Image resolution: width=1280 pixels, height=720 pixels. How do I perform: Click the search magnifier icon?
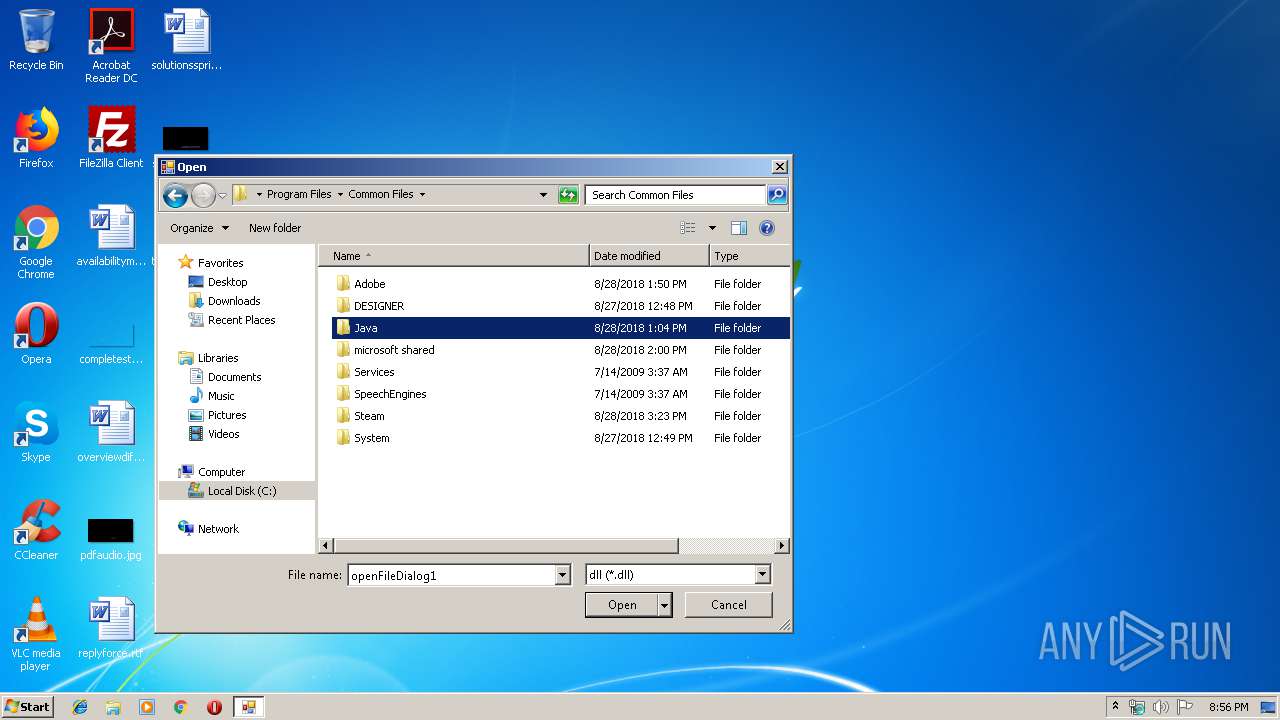[777, 195]
